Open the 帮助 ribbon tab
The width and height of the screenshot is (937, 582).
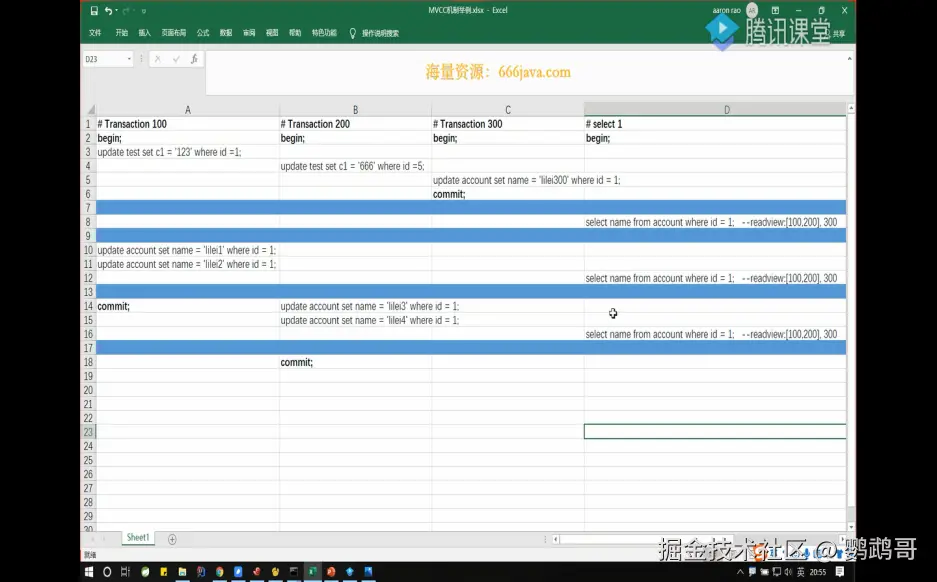pyautogui.click(x=295, y=33)
